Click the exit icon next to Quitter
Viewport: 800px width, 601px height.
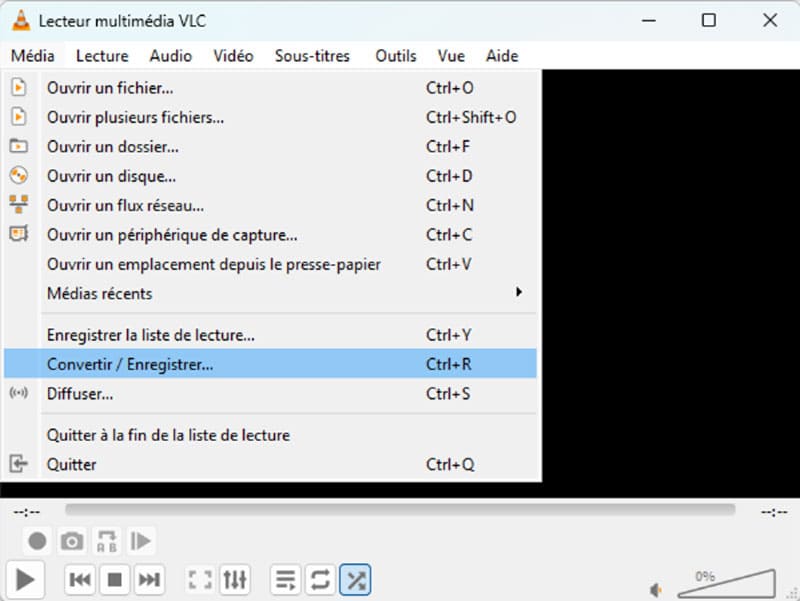18,464
